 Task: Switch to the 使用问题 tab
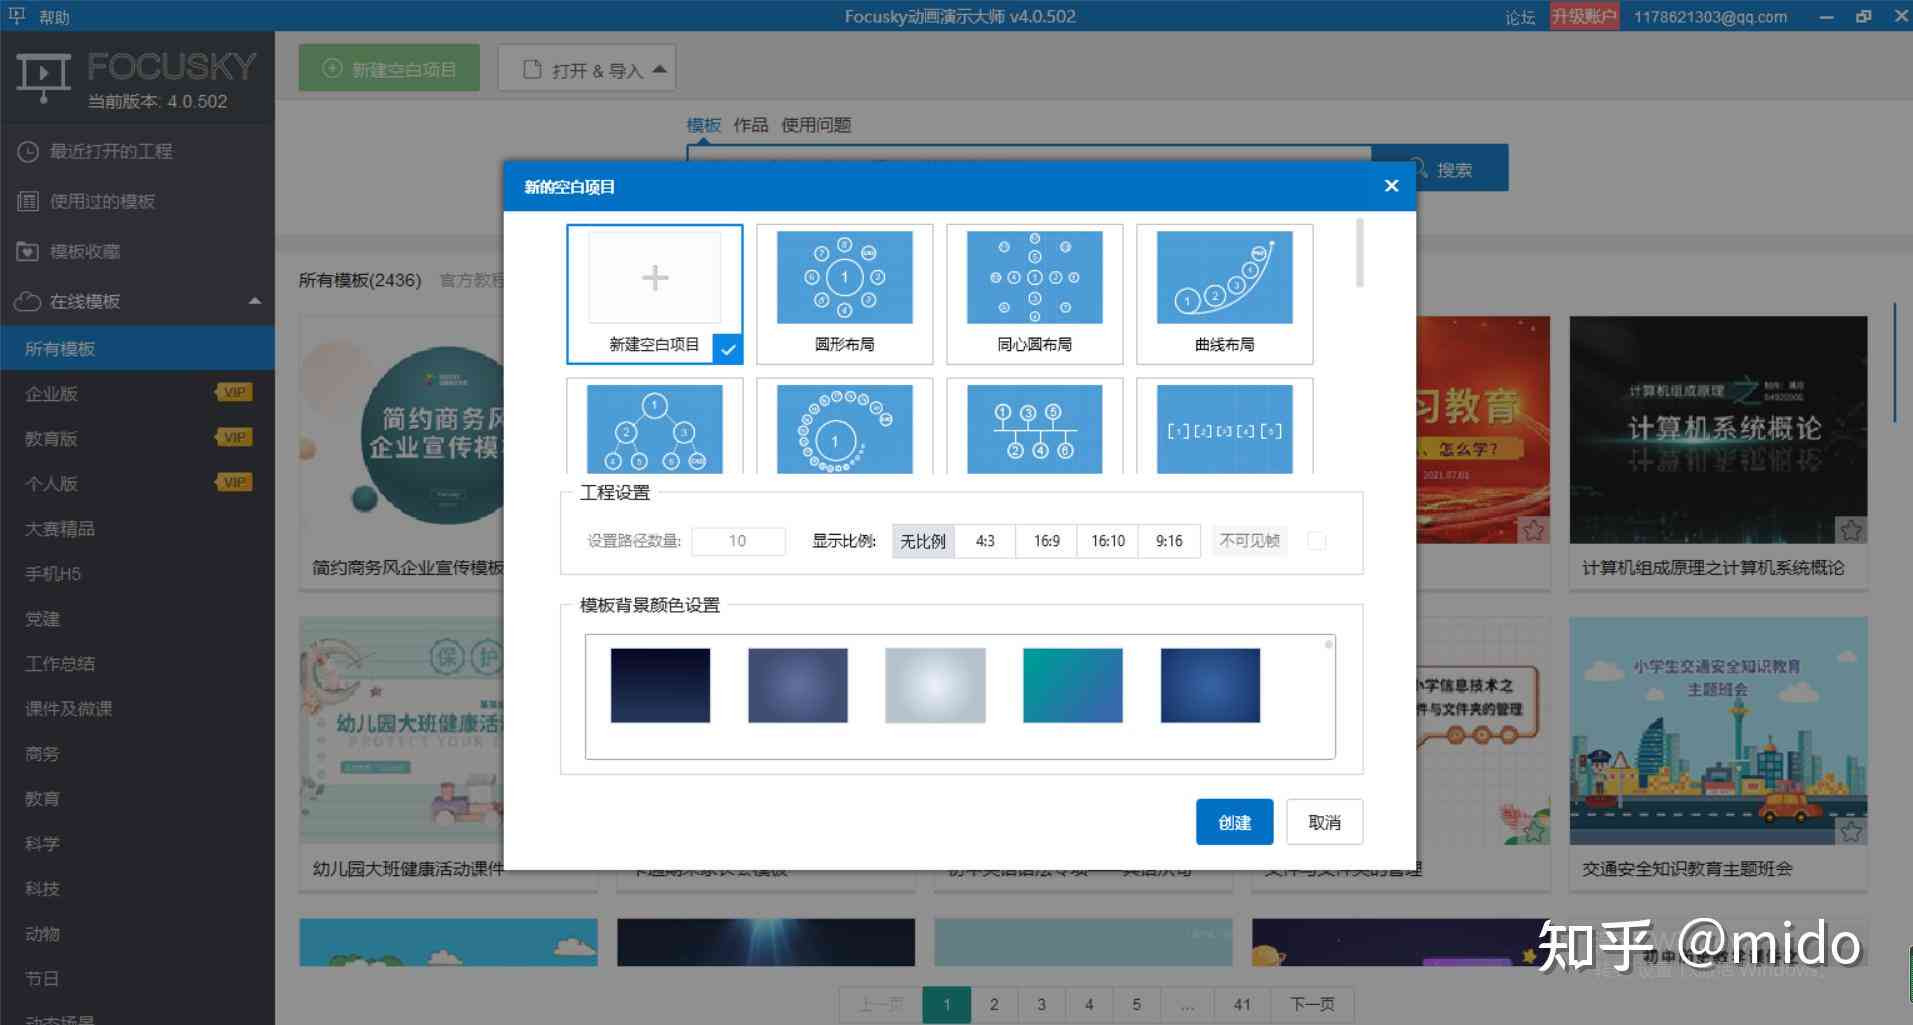816,125
